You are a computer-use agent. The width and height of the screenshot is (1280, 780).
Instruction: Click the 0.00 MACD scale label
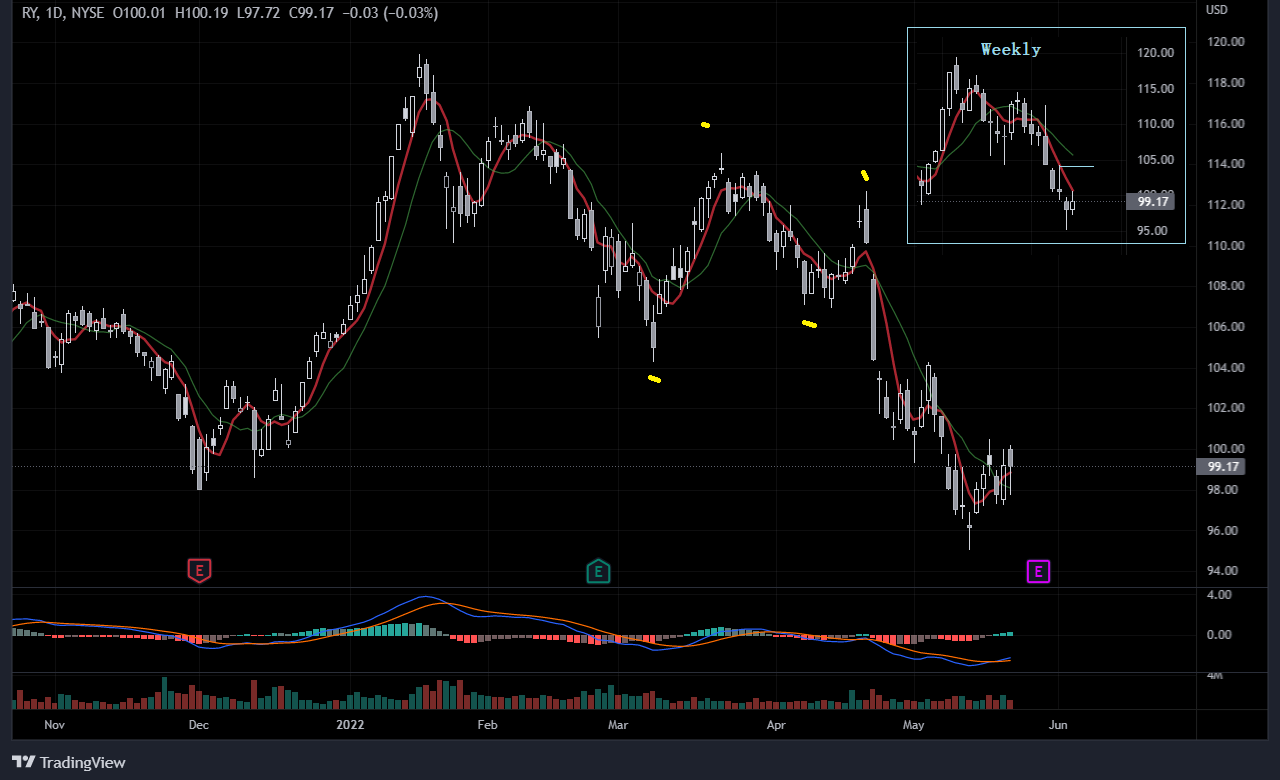(1218, 635)
